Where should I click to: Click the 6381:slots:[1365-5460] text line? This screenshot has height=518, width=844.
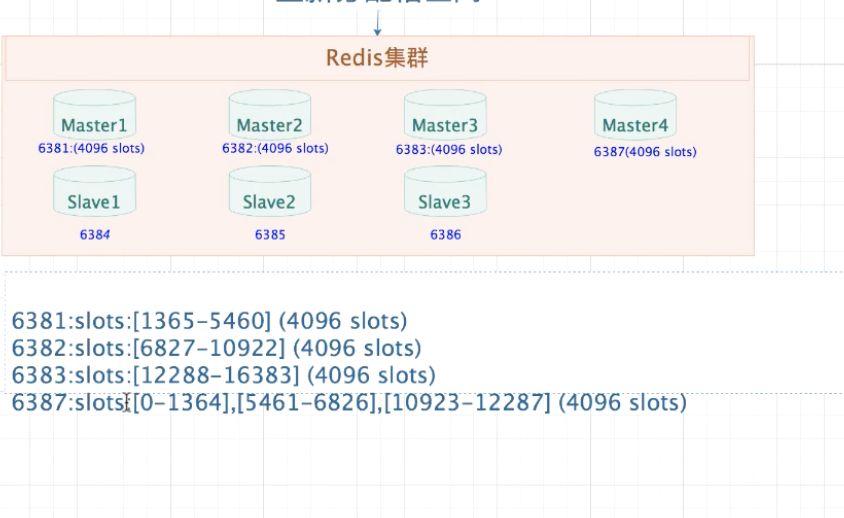(209, 322)
